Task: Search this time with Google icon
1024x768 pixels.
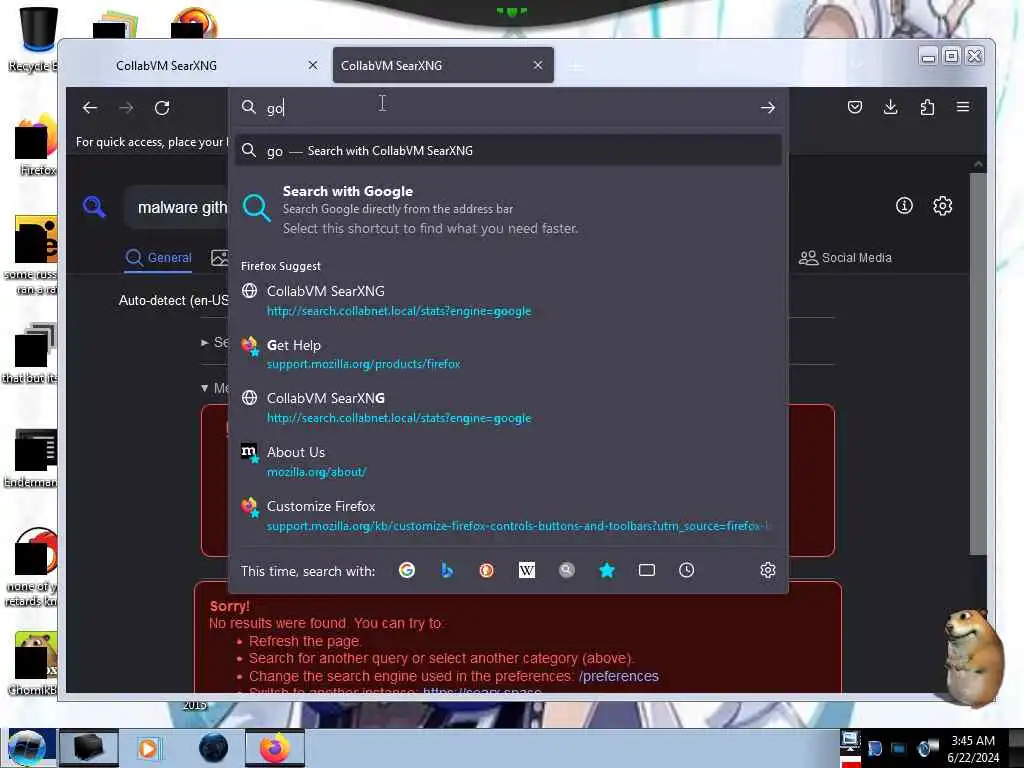Action: (407, 570)
